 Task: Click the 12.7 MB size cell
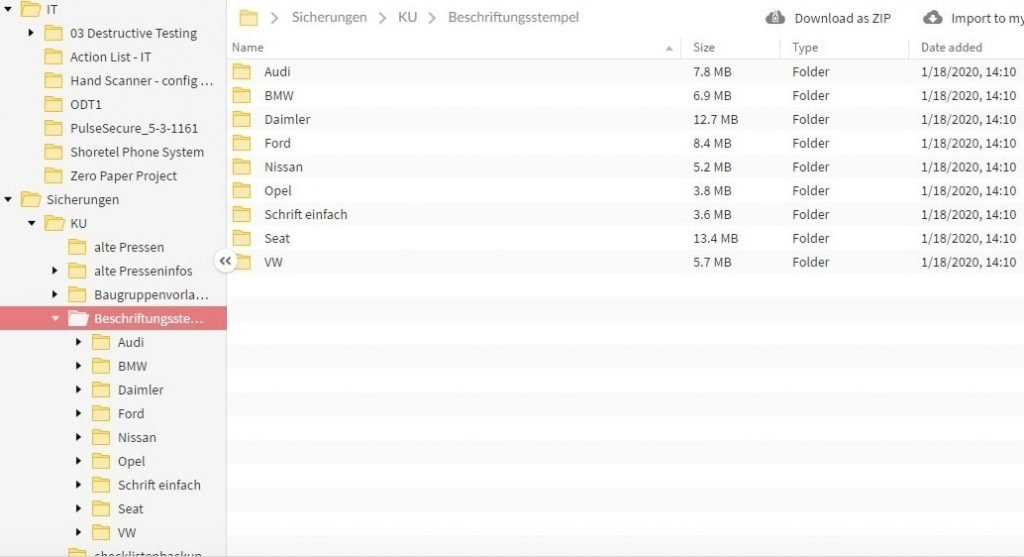(x=715, y=119)
